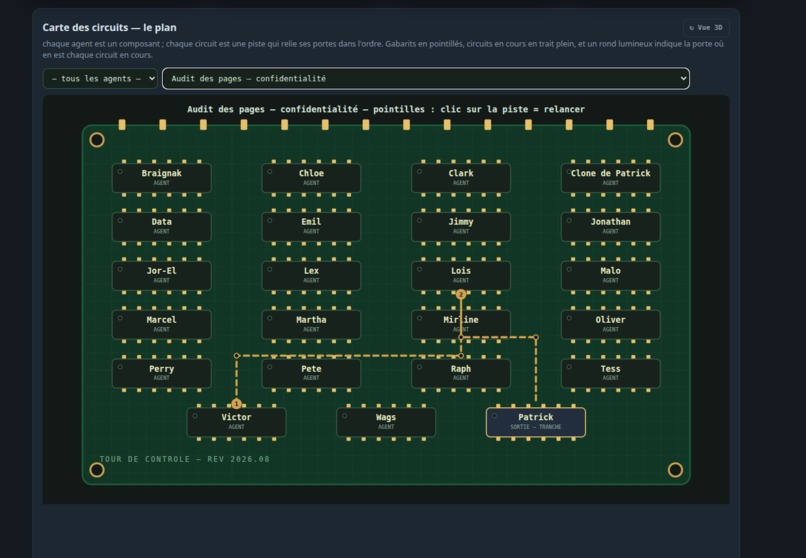Select the Raph agent chip
The width and height of the screenshot is (806, 558).
pyautogui.click(x=461, y=373)
